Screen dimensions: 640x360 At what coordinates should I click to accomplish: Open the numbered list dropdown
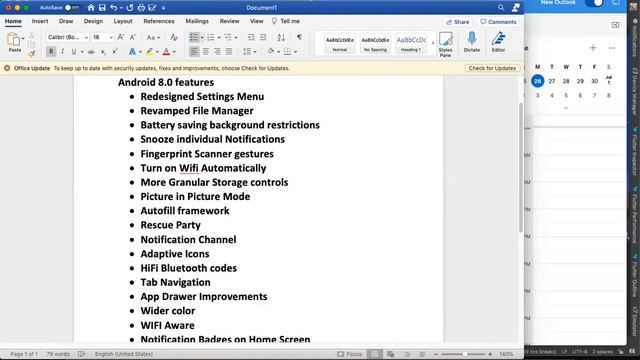(219, 38)
